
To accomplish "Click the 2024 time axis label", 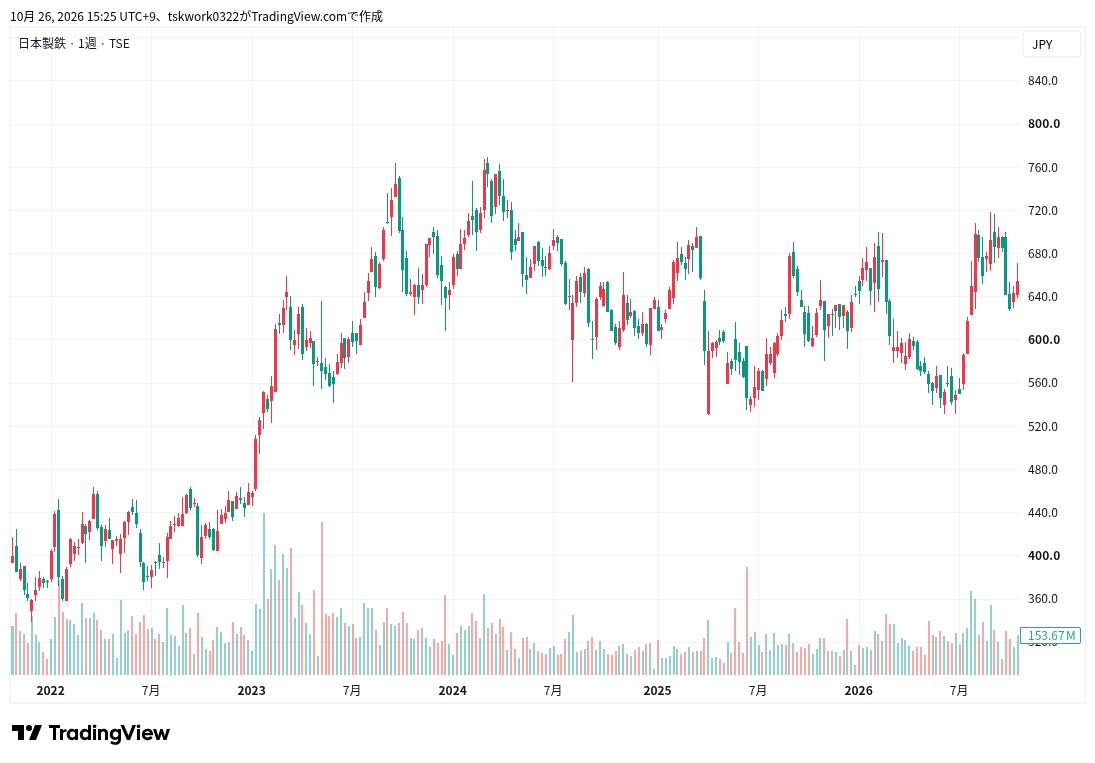I will pos(453,691).
